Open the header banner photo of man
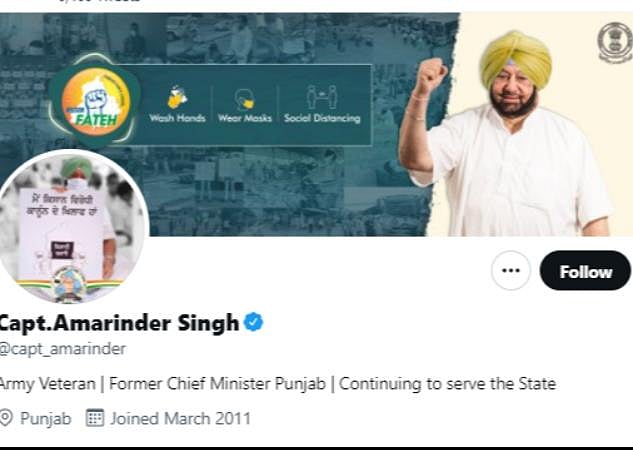This screenshot has height=450, width=633. click(x=509, y=133)
